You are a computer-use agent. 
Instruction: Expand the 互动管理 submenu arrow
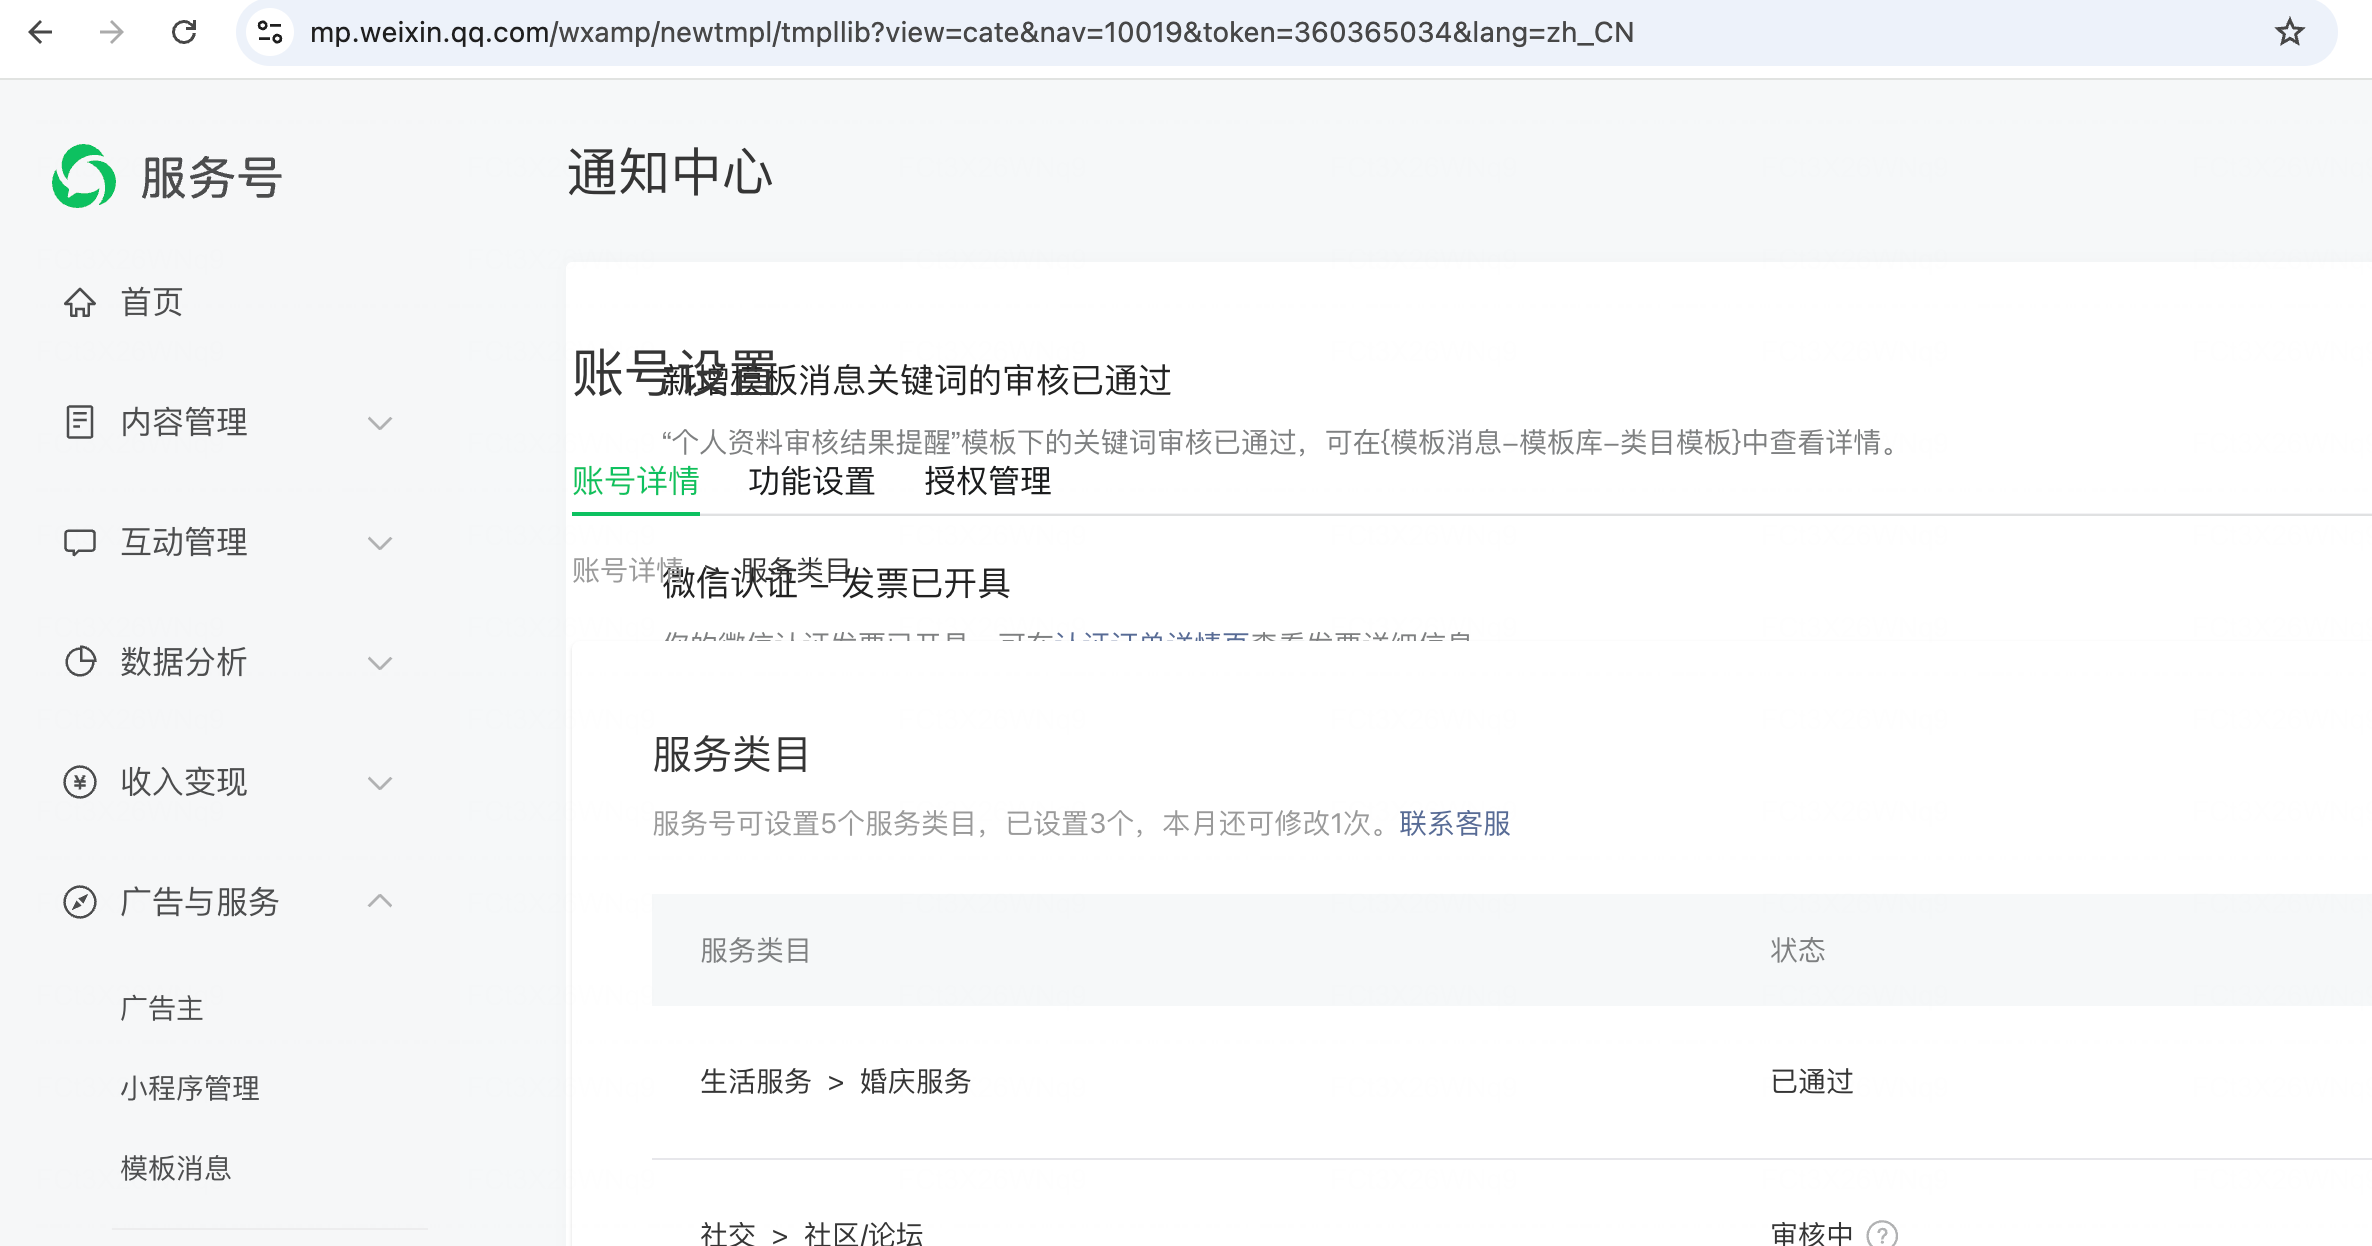click(x=380, y=543)
